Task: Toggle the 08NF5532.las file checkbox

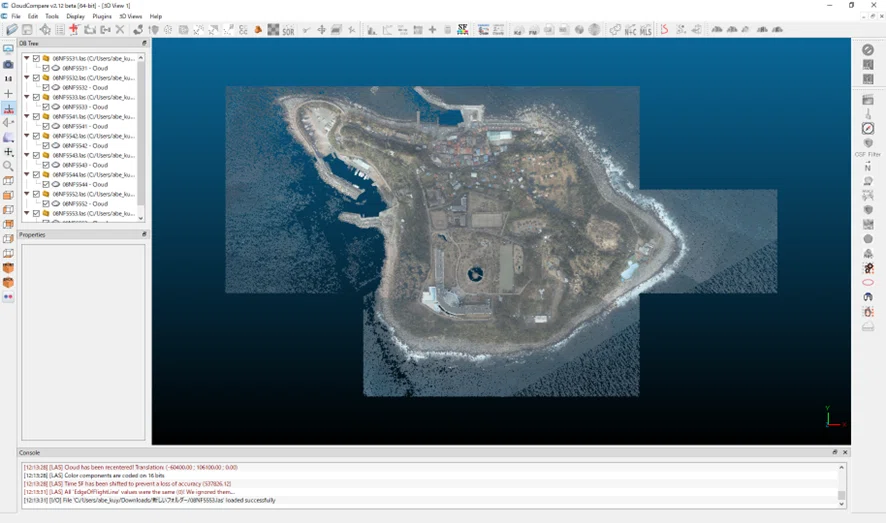Action: [36, 77]
